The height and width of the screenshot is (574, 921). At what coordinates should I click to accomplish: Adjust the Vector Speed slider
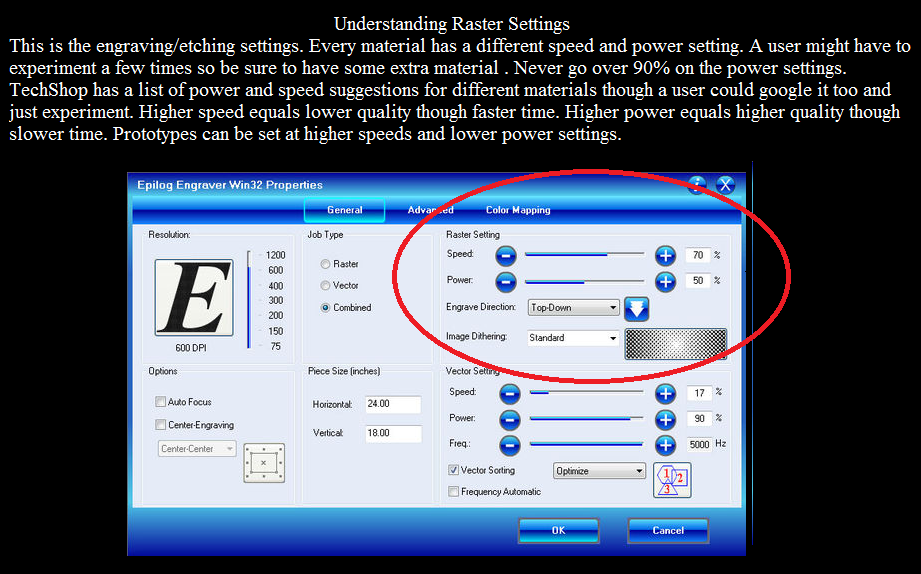pos(586,392)
